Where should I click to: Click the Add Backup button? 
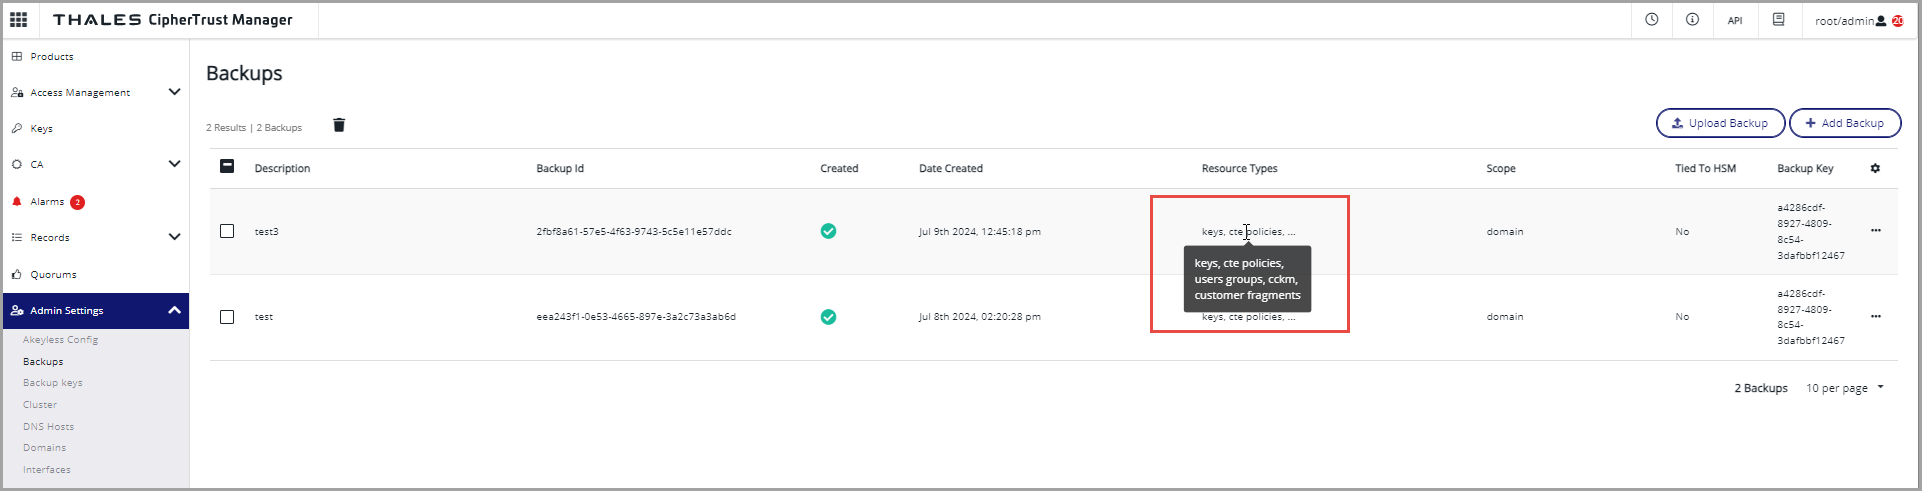pyautogui.click(x=1844, y=123)
